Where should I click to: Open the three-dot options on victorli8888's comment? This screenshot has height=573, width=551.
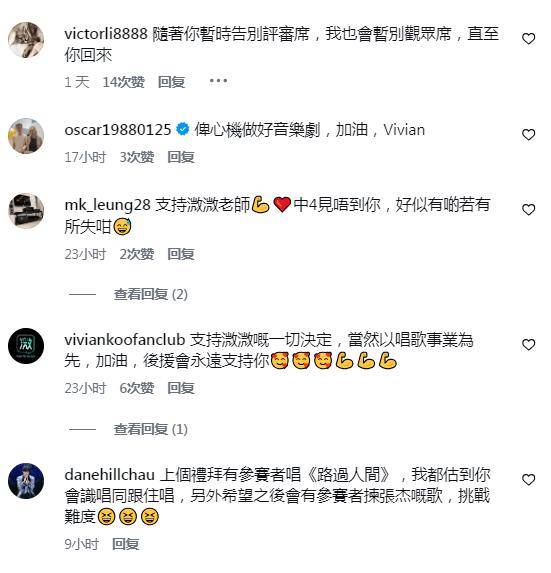tap(218, 81)
